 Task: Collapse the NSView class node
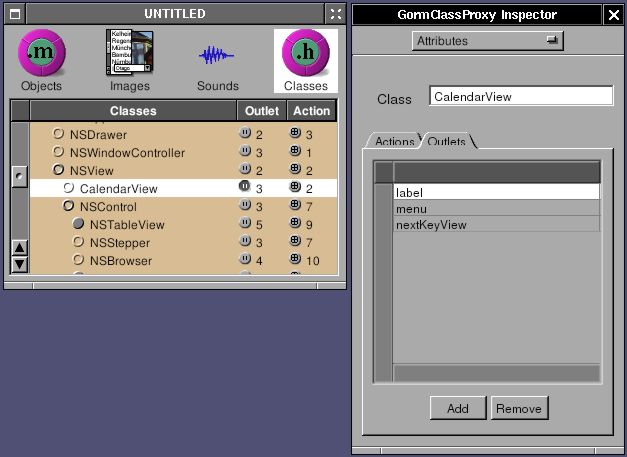[x=58, y=170]
